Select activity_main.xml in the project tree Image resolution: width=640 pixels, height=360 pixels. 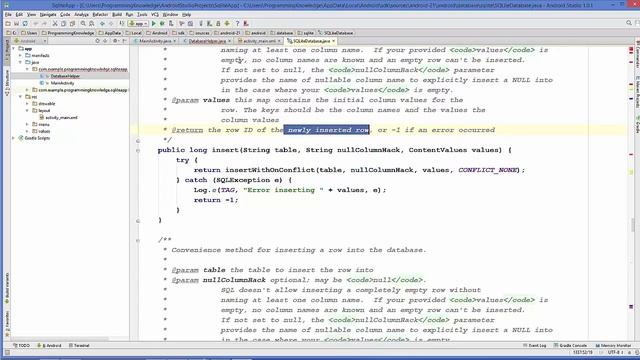click(61, 118)
